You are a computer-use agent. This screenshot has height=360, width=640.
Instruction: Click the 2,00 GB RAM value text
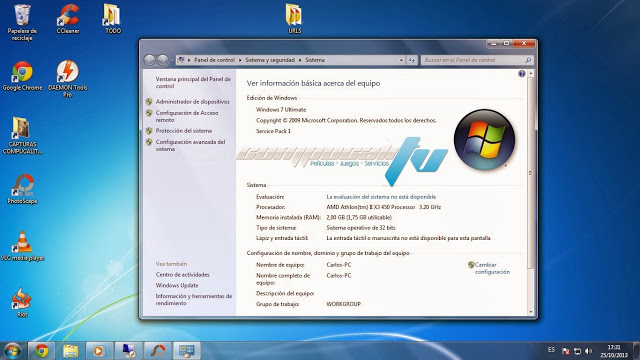pos(359,218)
